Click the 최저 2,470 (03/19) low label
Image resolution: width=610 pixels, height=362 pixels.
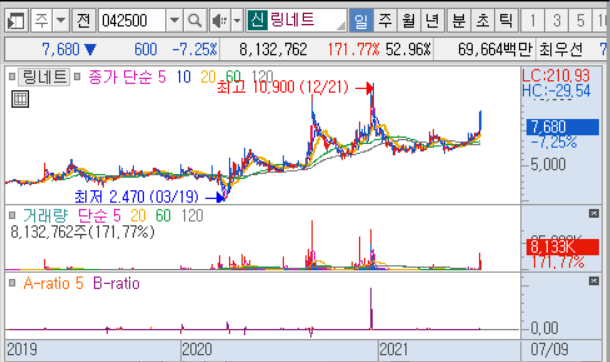(136, 197)
